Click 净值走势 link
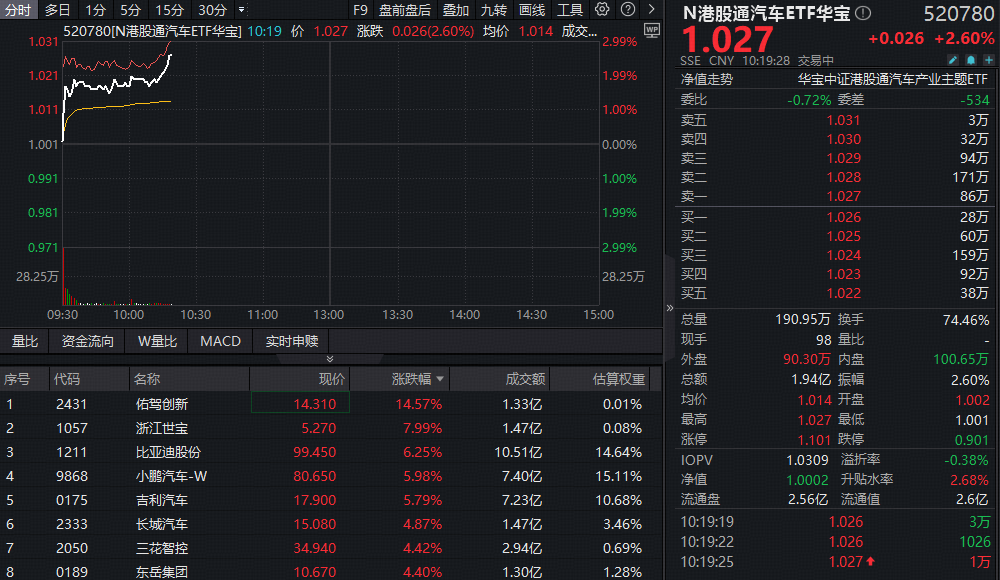 (x=706, y=78)
